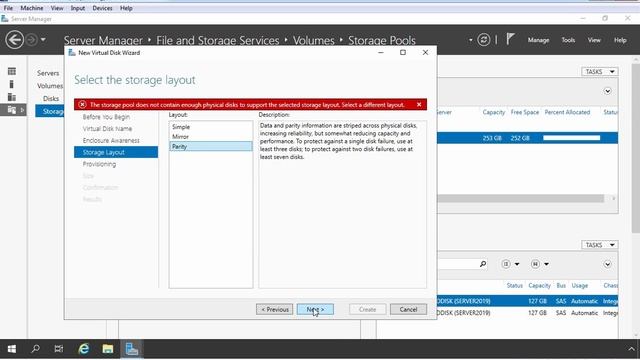
Task: Sort disks by Bus column
Action: [x=561, y=286]
